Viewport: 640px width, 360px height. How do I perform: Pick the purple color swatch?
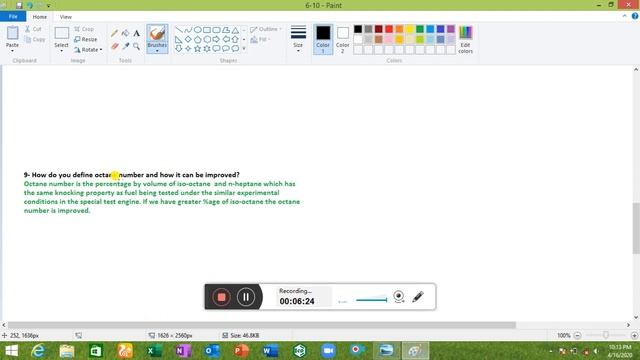451,29
